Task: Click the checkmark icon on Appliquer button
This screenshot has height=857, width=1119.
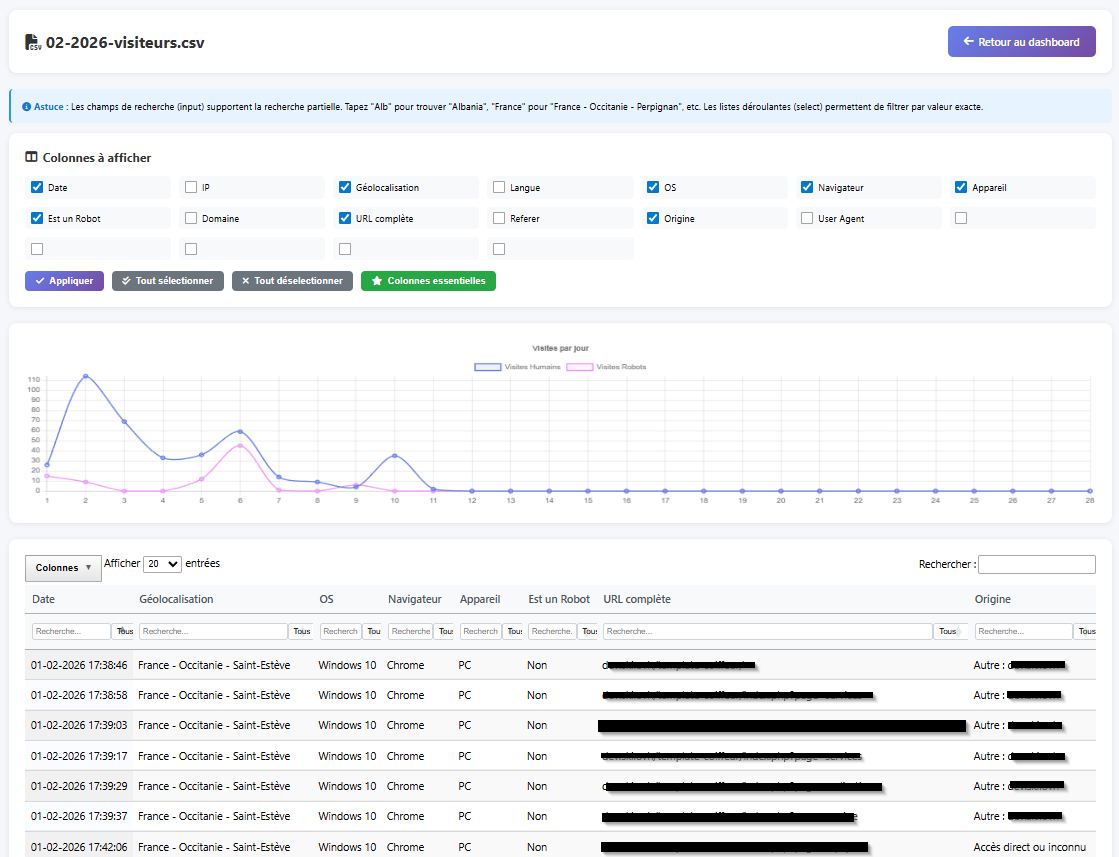Action: (40, 281)
